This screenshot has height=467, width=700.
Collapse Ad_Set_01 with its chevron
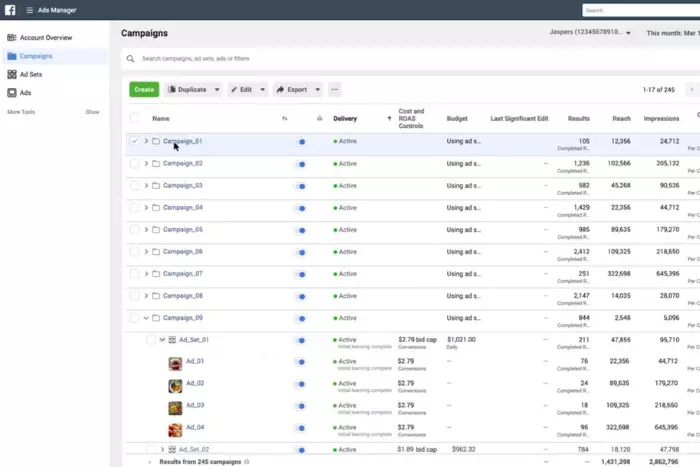162,340
